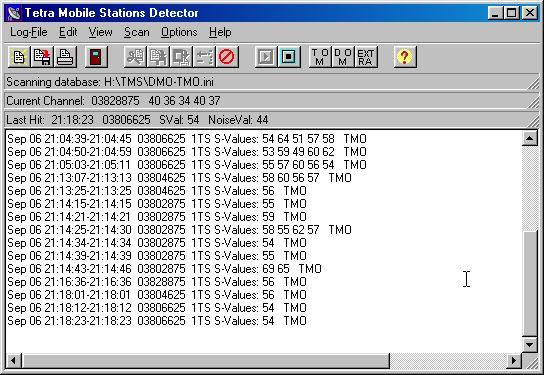Viewport: 544px width, 375px height.
Task: Click log row 21:13:25-21:13:25
Action: point(157,191)
